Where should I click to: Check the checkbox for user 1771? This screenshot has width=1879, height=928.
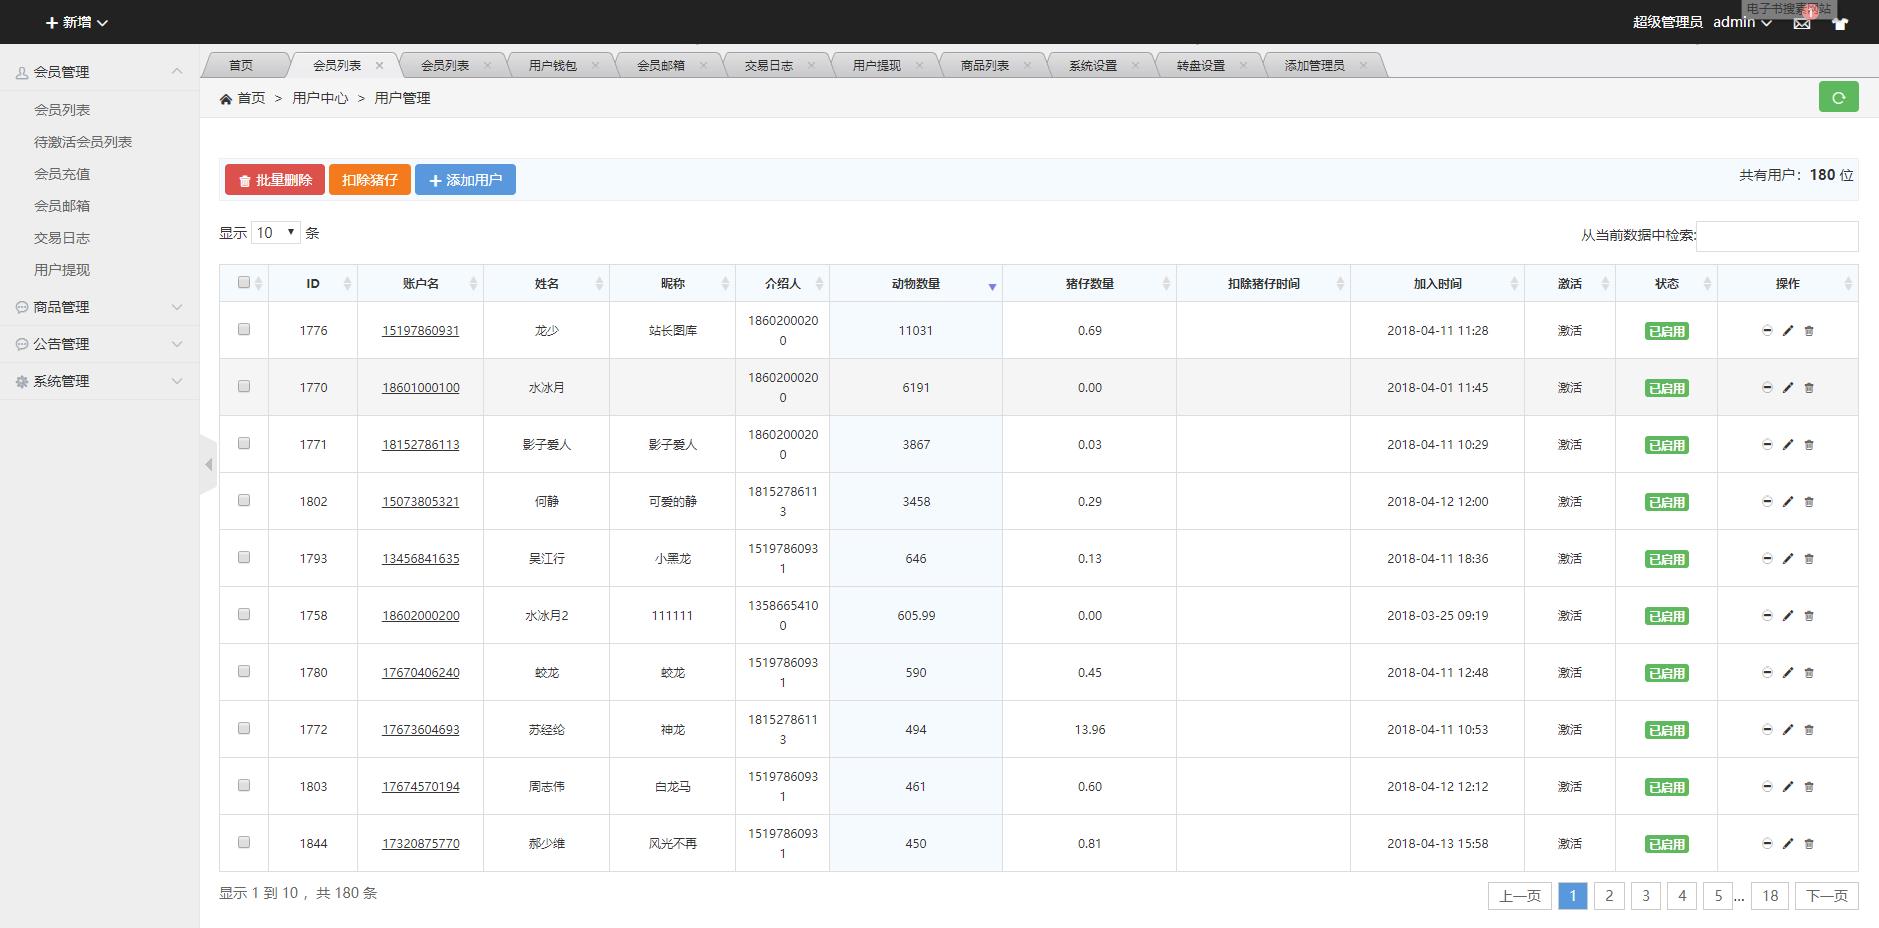click(244, 443)
